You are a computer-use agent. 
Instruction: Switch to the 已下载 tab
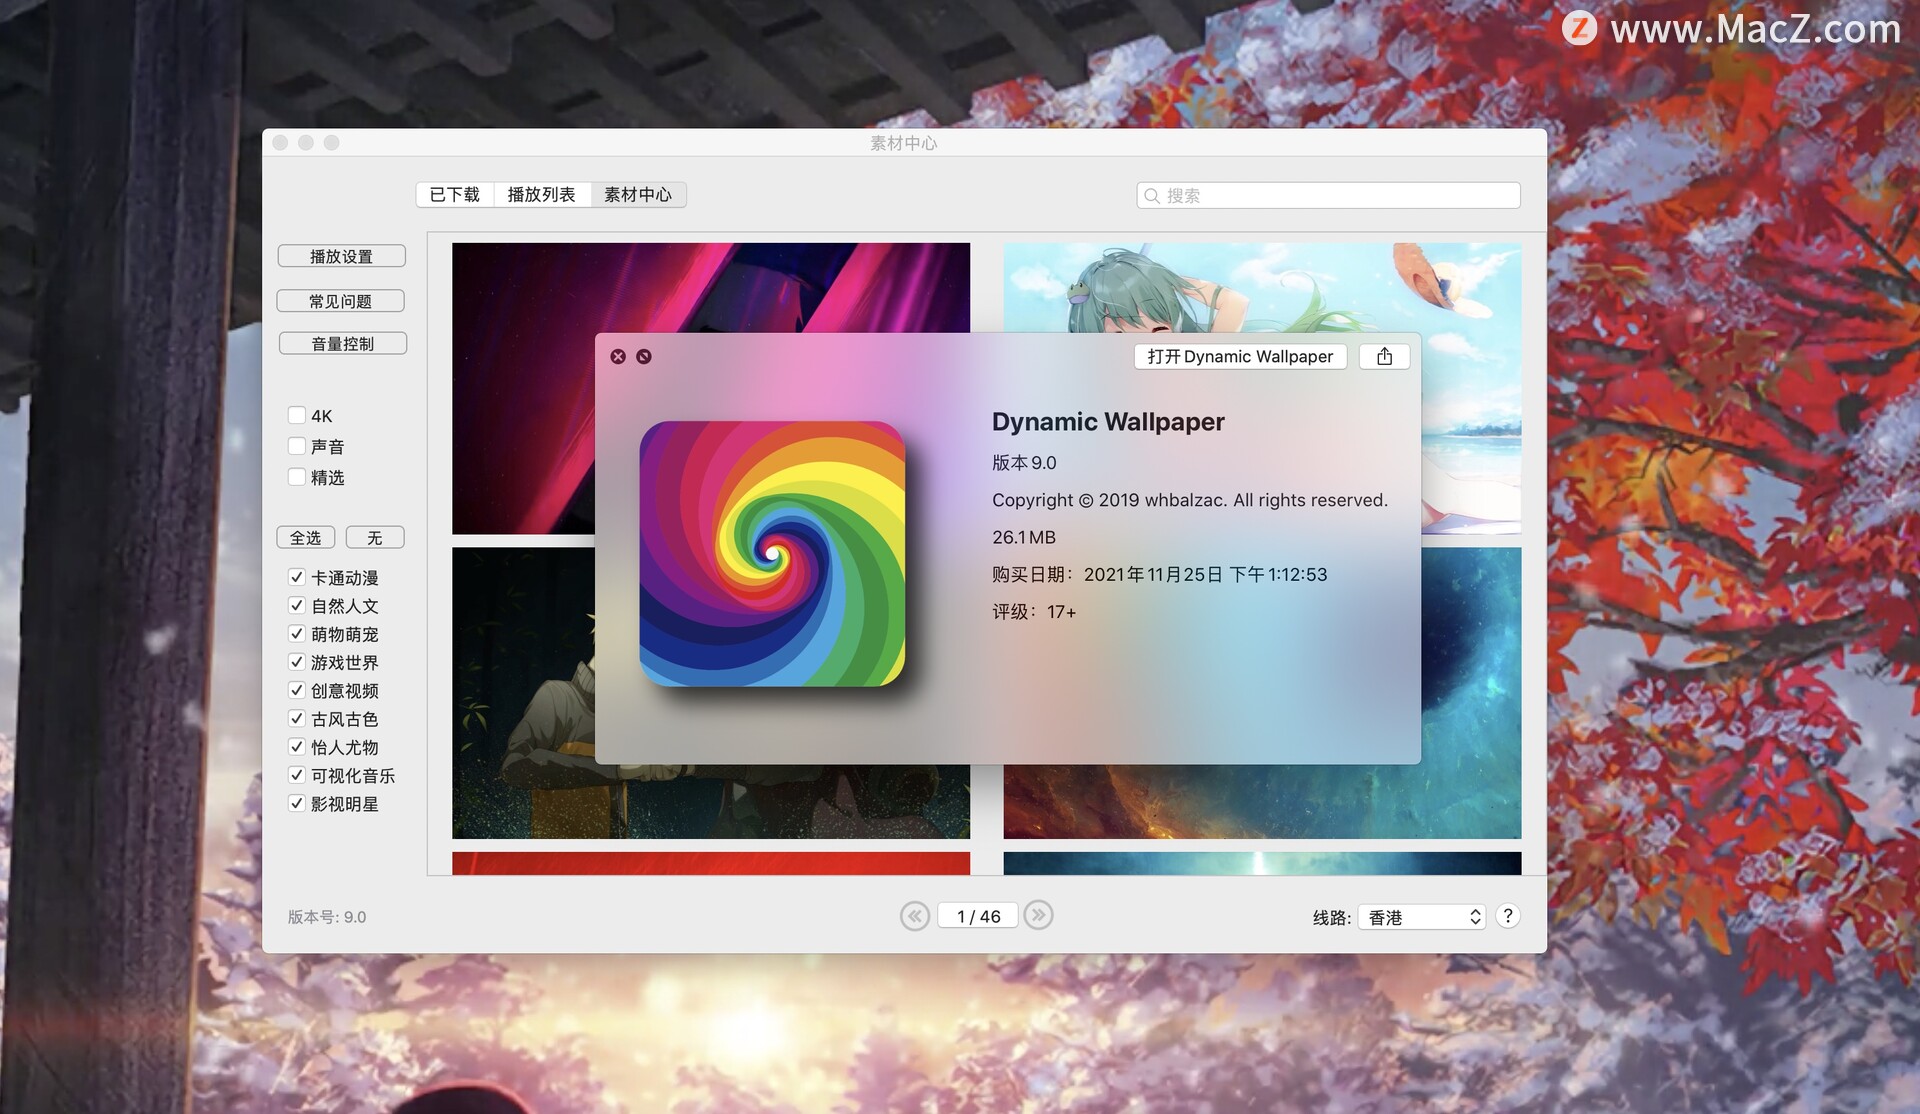(x=455, y=195)
